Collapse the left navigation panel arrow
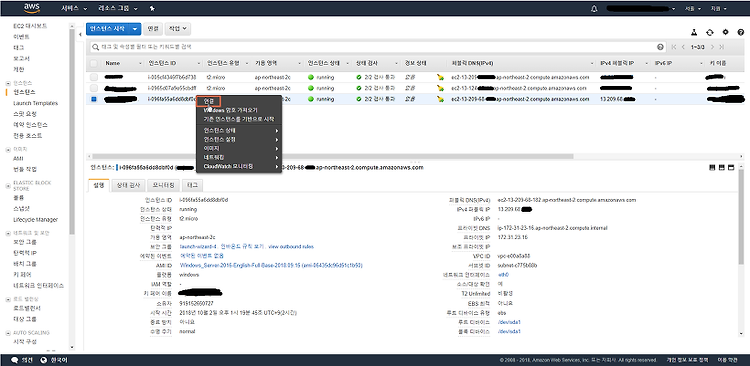 point(80,35)
